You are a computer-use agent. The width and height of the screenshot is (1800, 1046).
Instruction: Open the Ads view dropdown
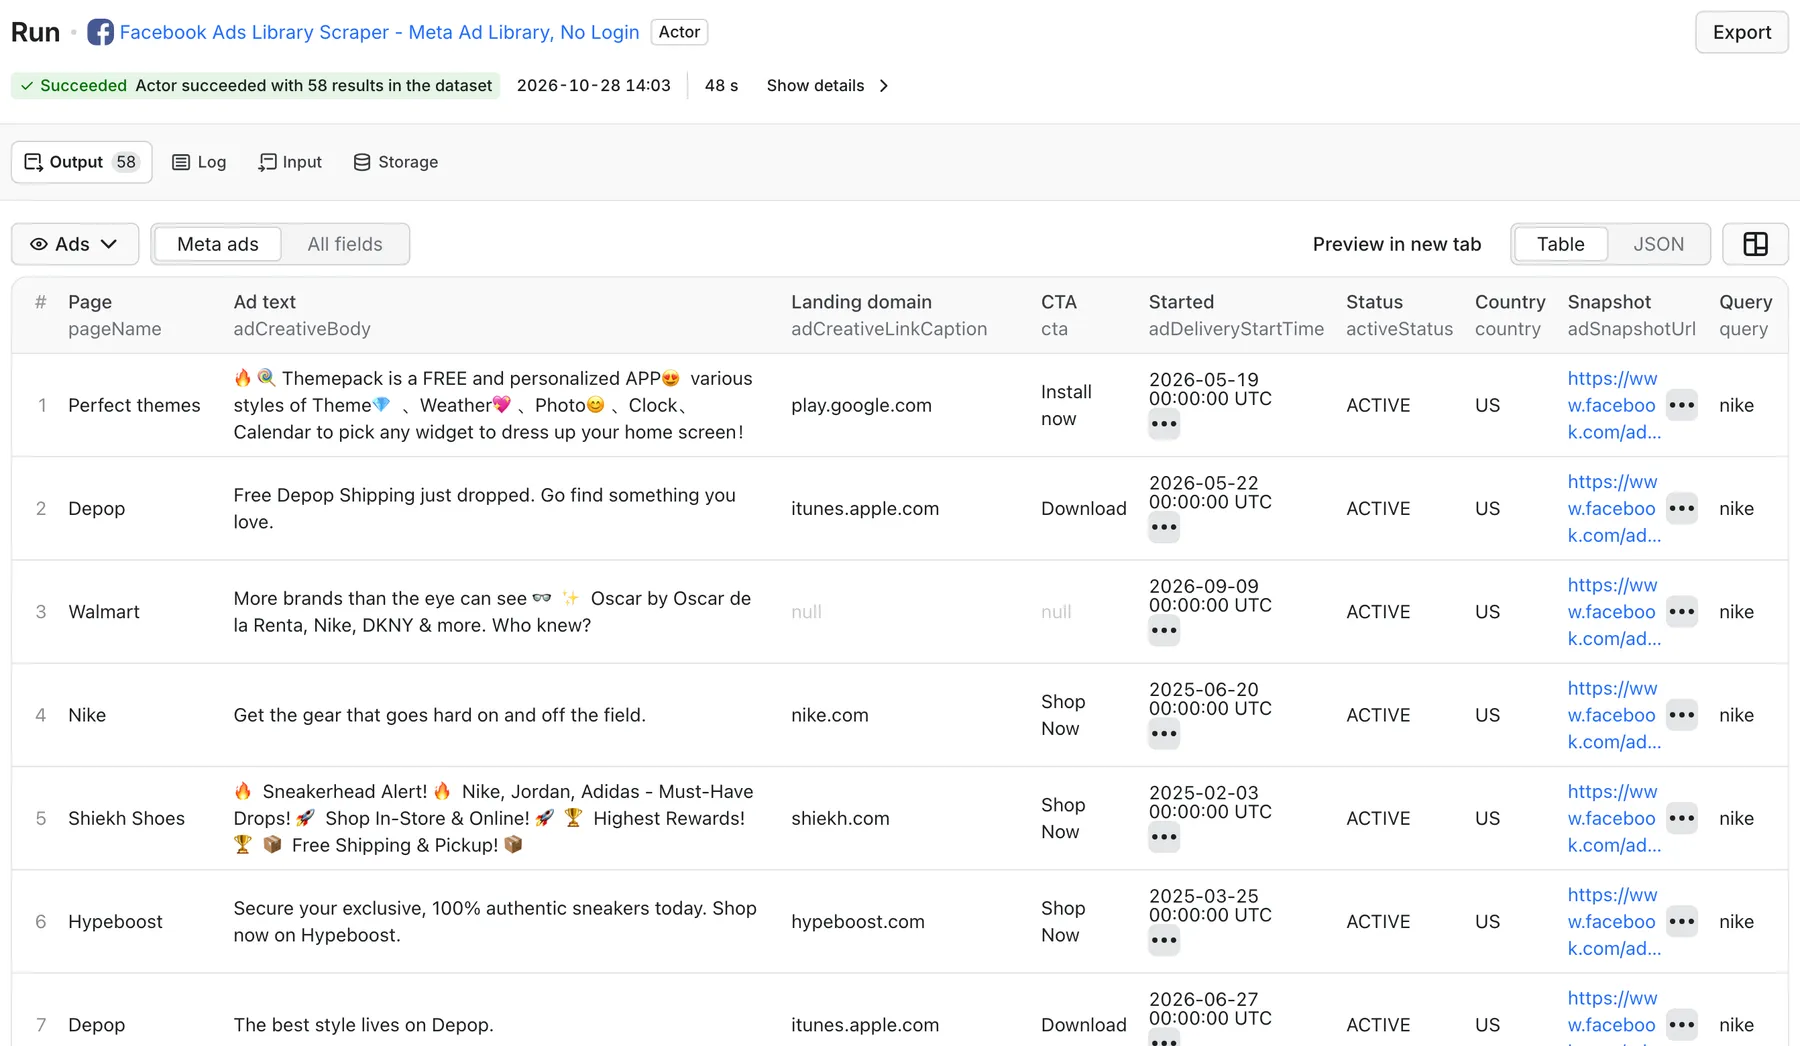click(x=75, y=244)
